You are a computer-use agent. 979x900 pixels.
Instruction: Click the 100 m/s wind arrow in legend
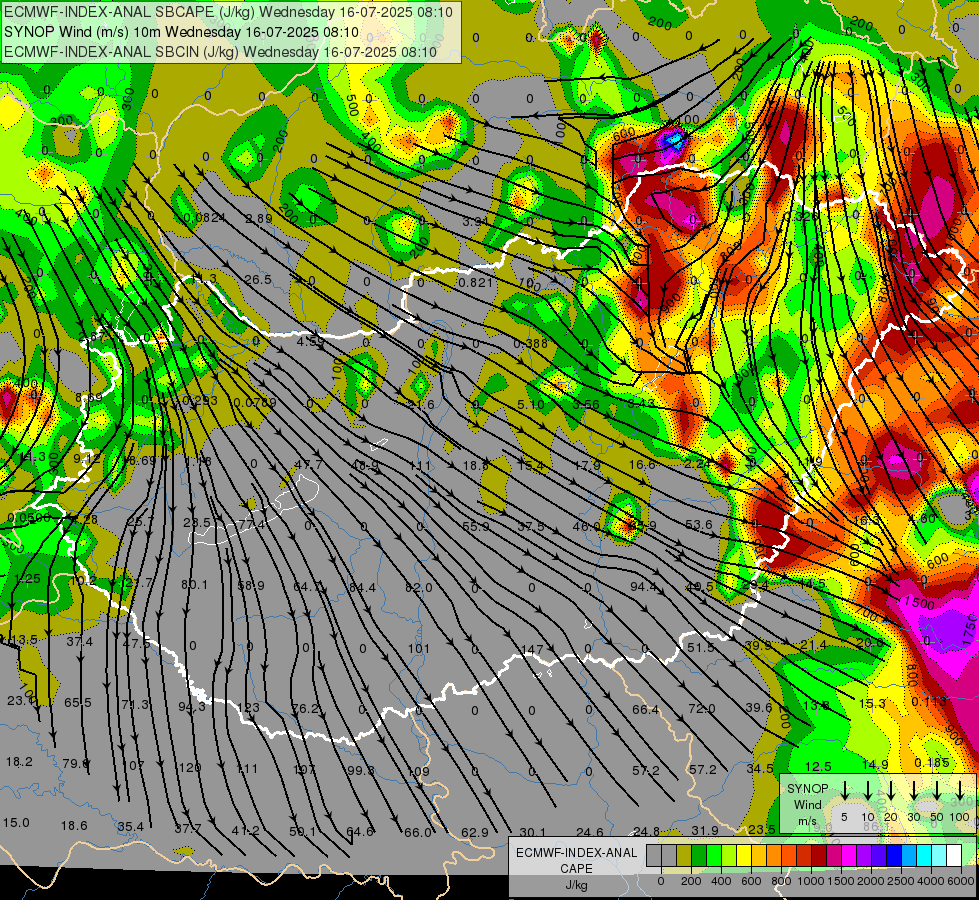click(x=960, y=790)
